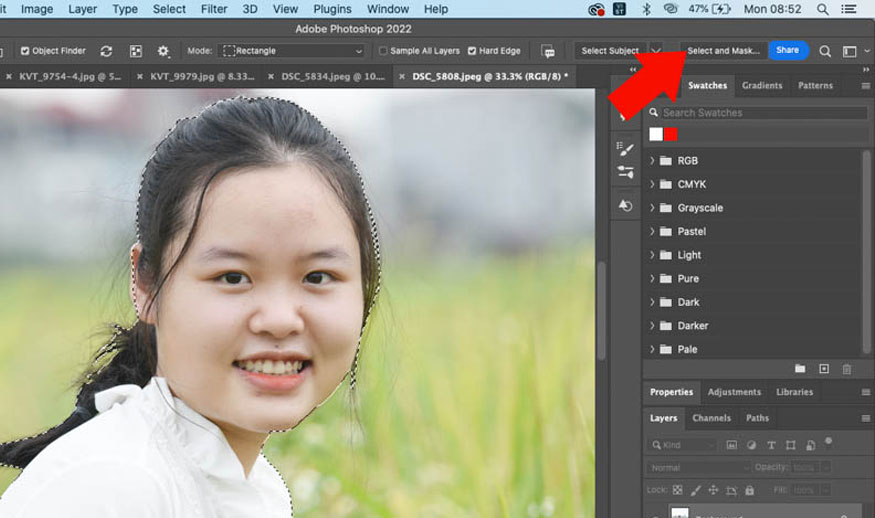Image resolution: width=875 pixels, height=518 pixels.
Task: Open Photoshop search magnifier in options bar
Action: [x=825, y=51]
